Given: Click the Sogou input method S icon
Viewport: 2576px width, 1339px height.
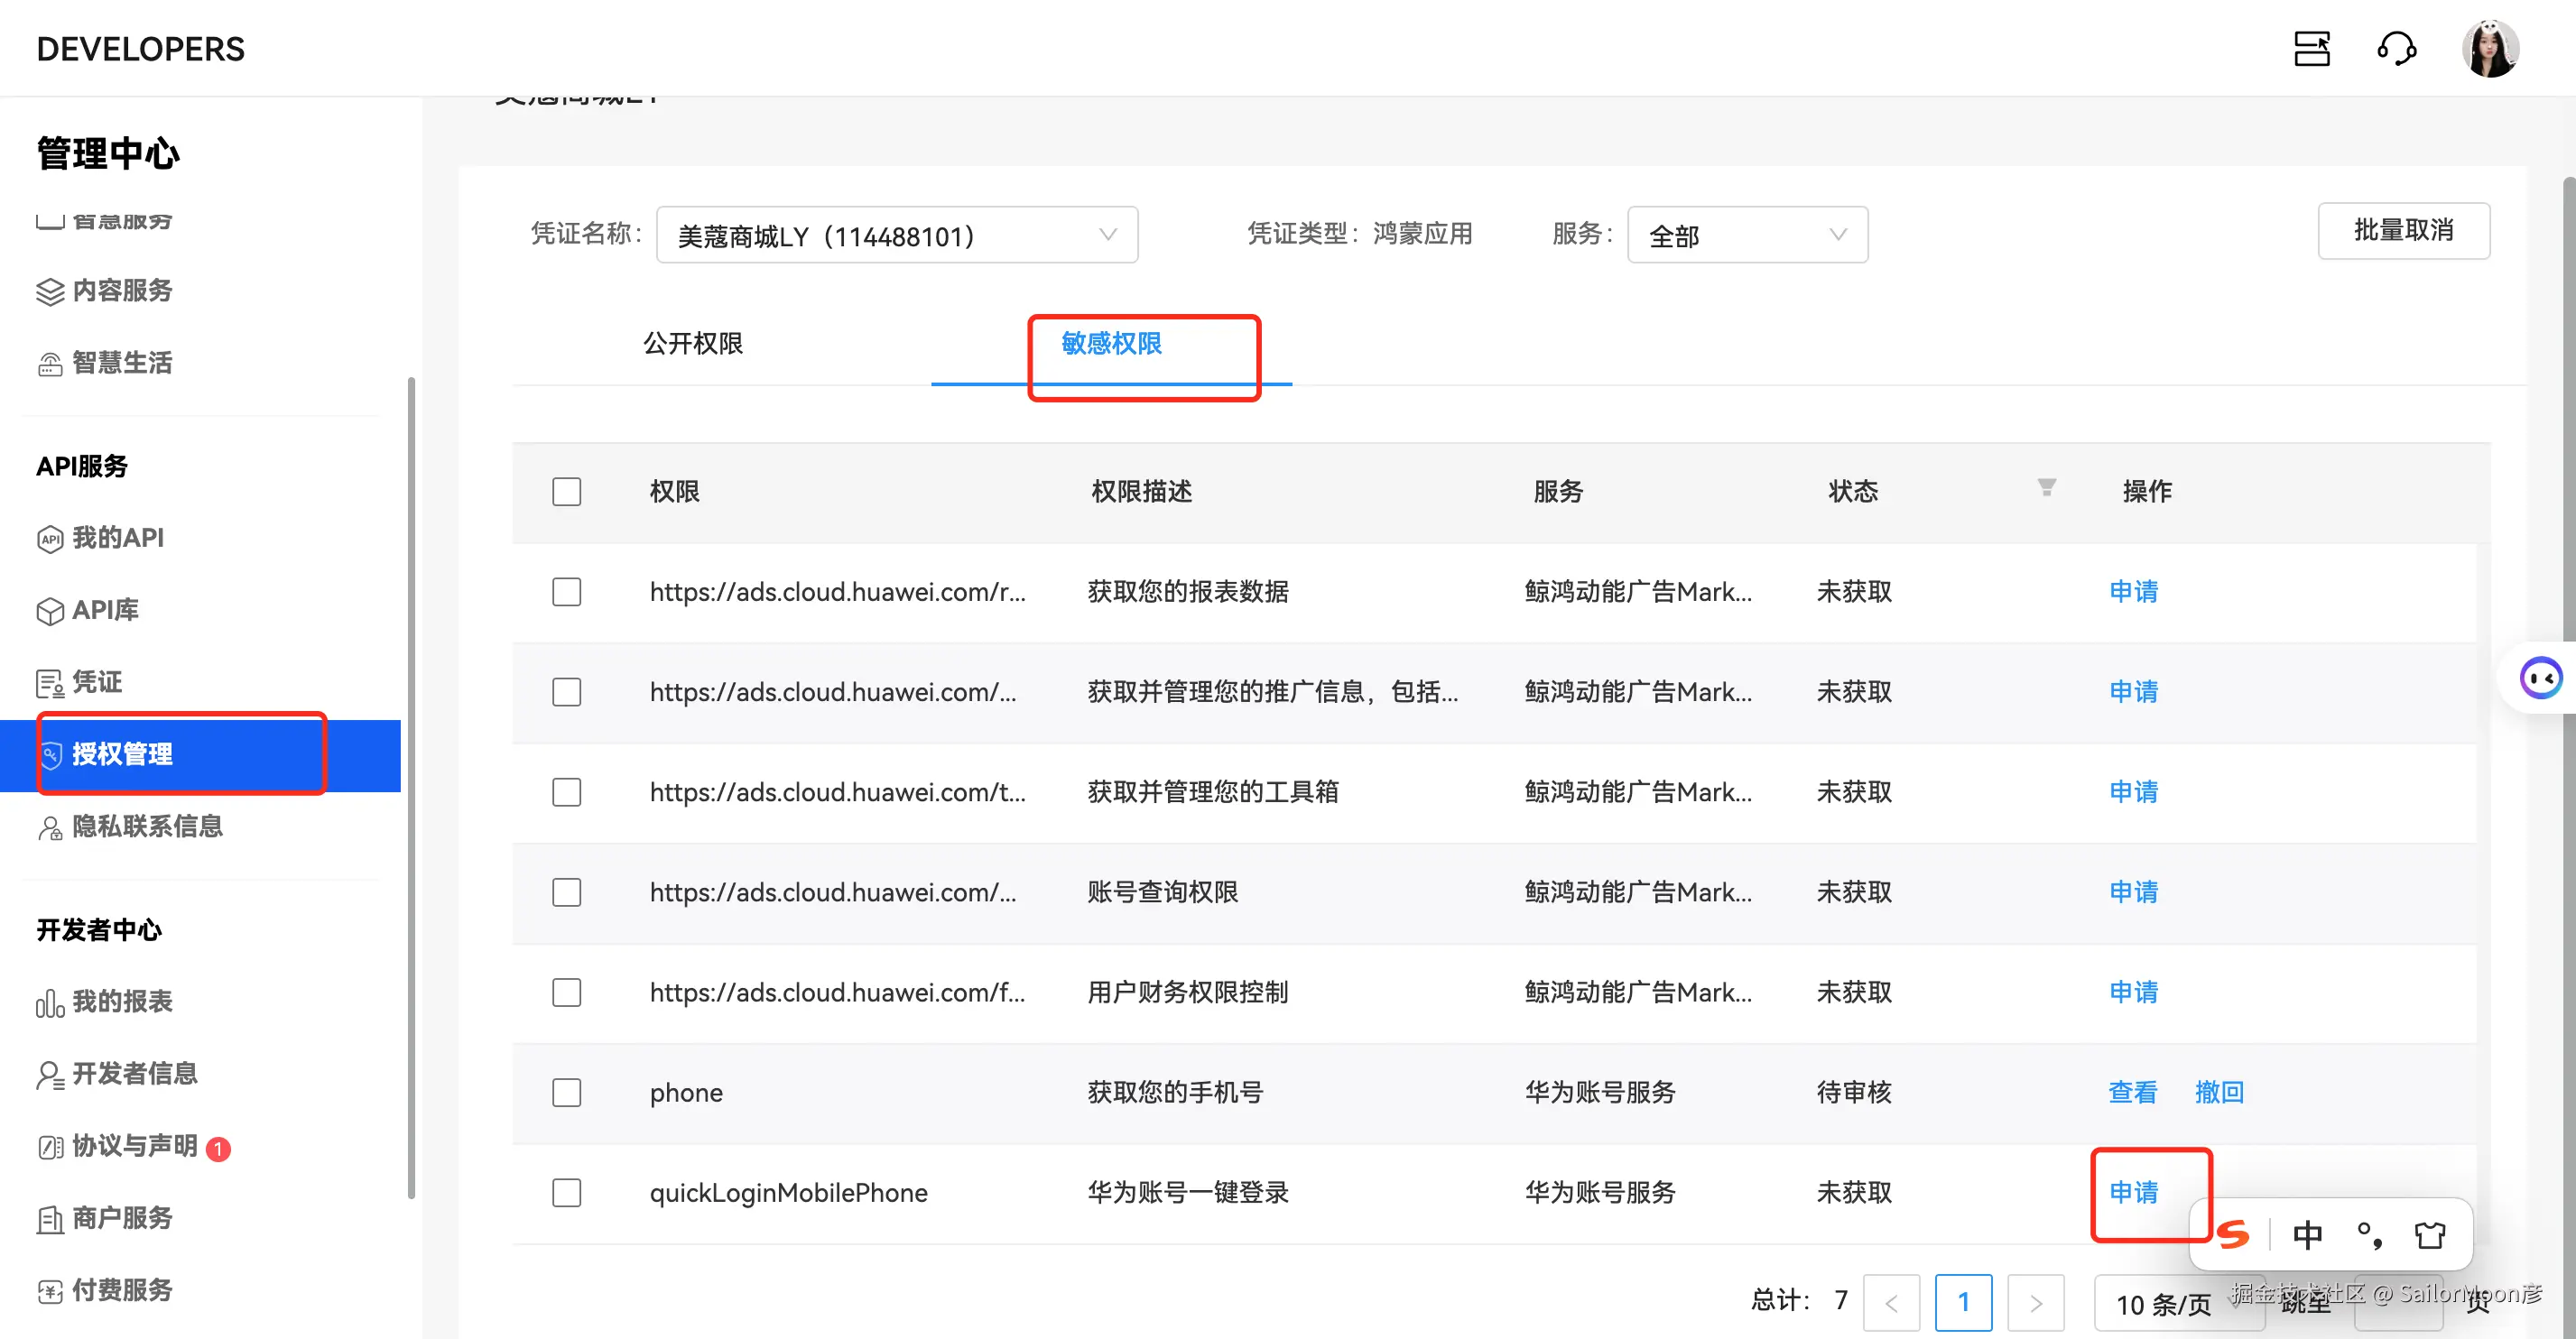Looking at the screenshot, I should pos(2232,1234).
